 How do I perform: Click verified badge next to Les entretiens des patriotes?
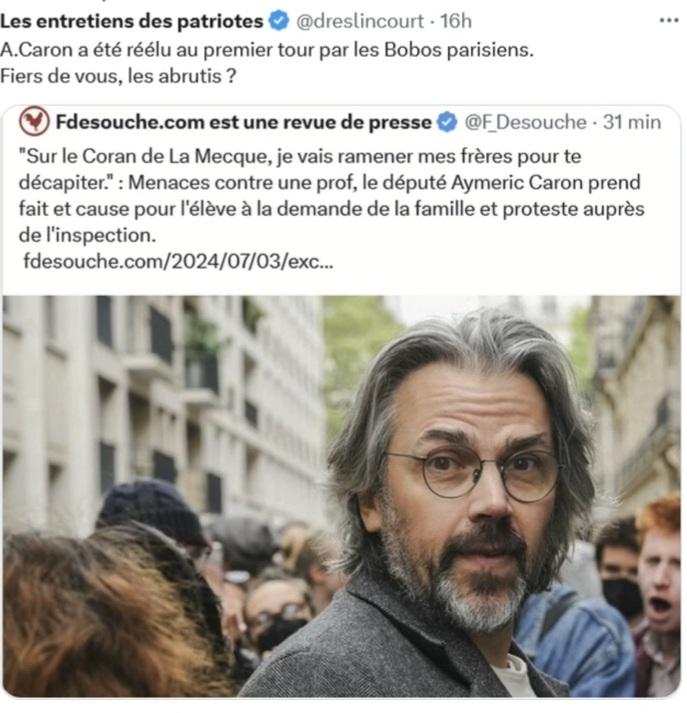(279, 21)
